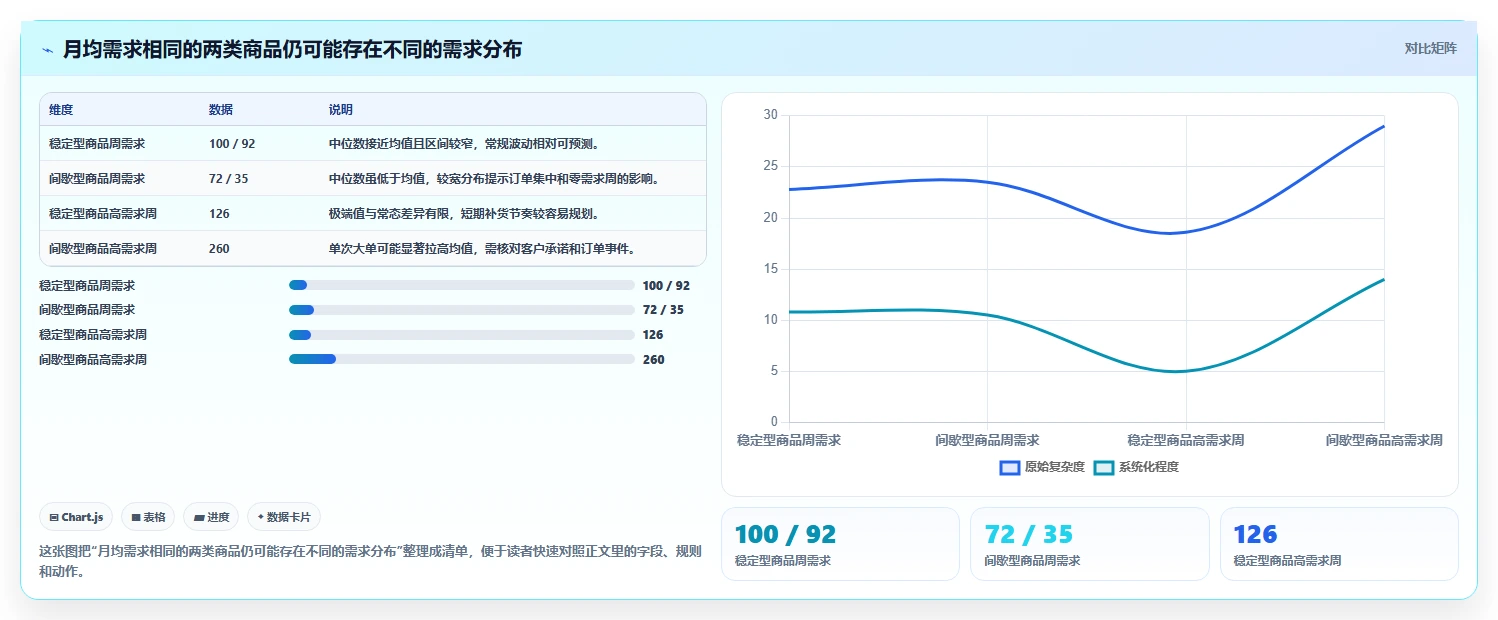Select the Chart.js tag chip
Viewport: 1498px width, 620px height.
pos(77,517)
